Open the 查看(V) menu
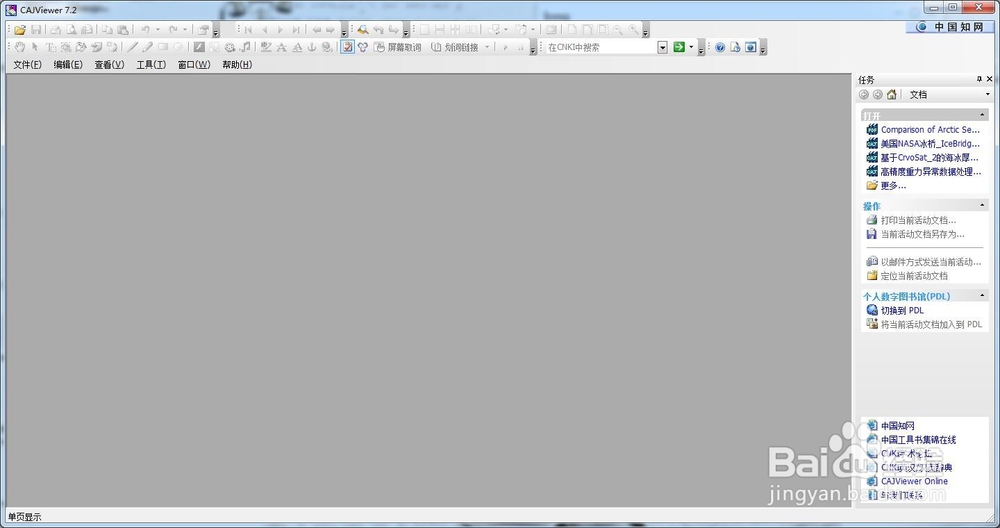 [x=109, y=64]
